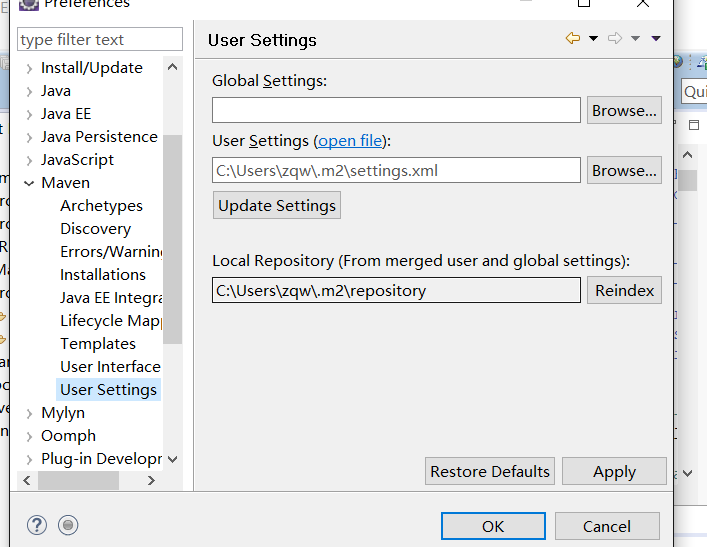Click Browse next to Global Settings

[624, 111]
